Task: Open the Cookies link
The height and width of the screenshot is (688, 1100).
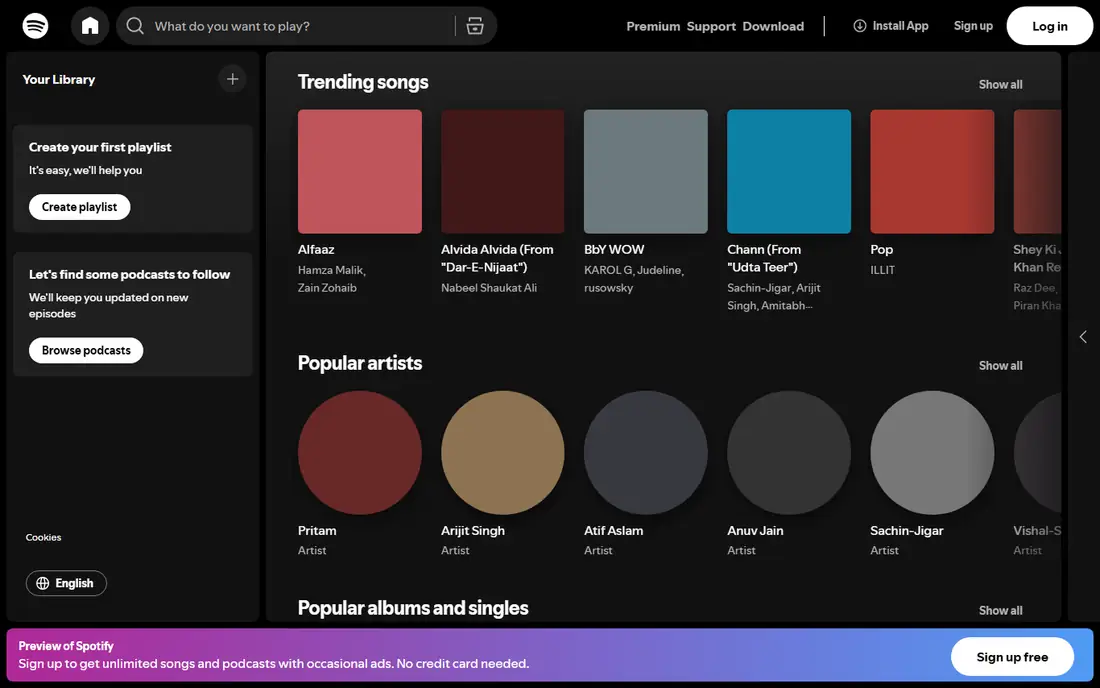Action: point(43,537)
